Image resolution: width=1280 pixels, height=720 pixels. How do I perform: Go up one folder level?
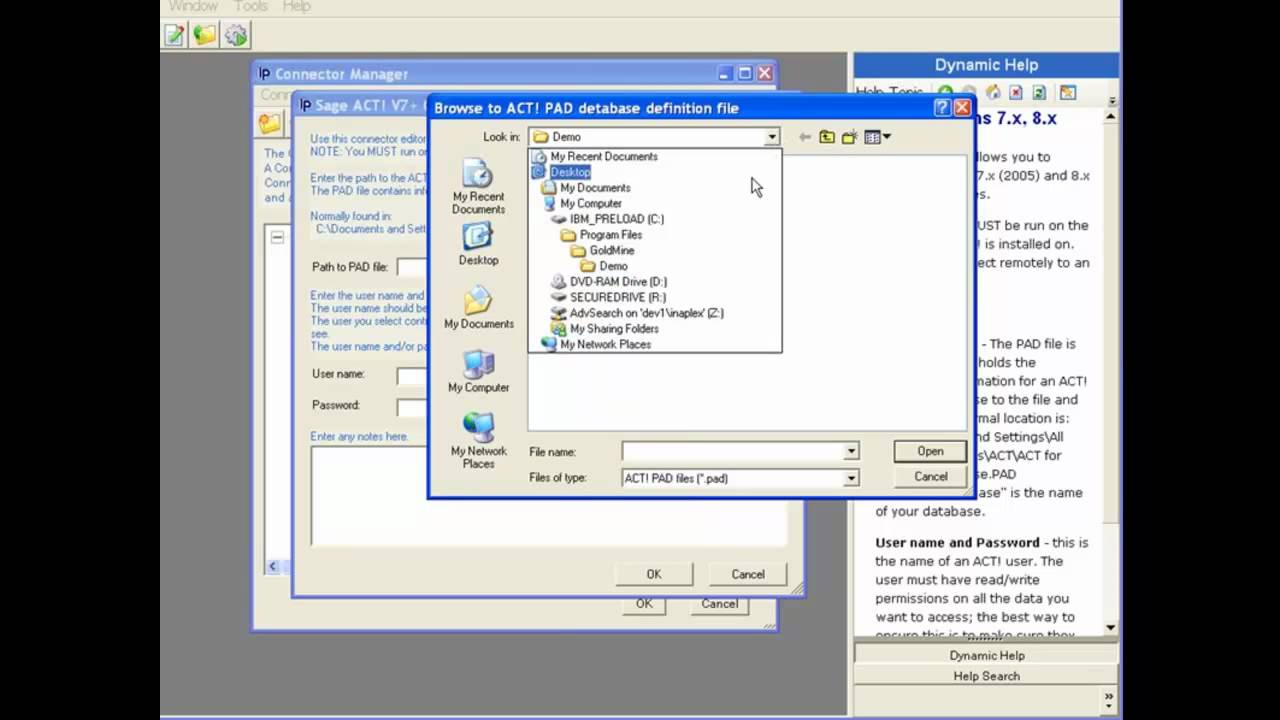tap(827, 137)
